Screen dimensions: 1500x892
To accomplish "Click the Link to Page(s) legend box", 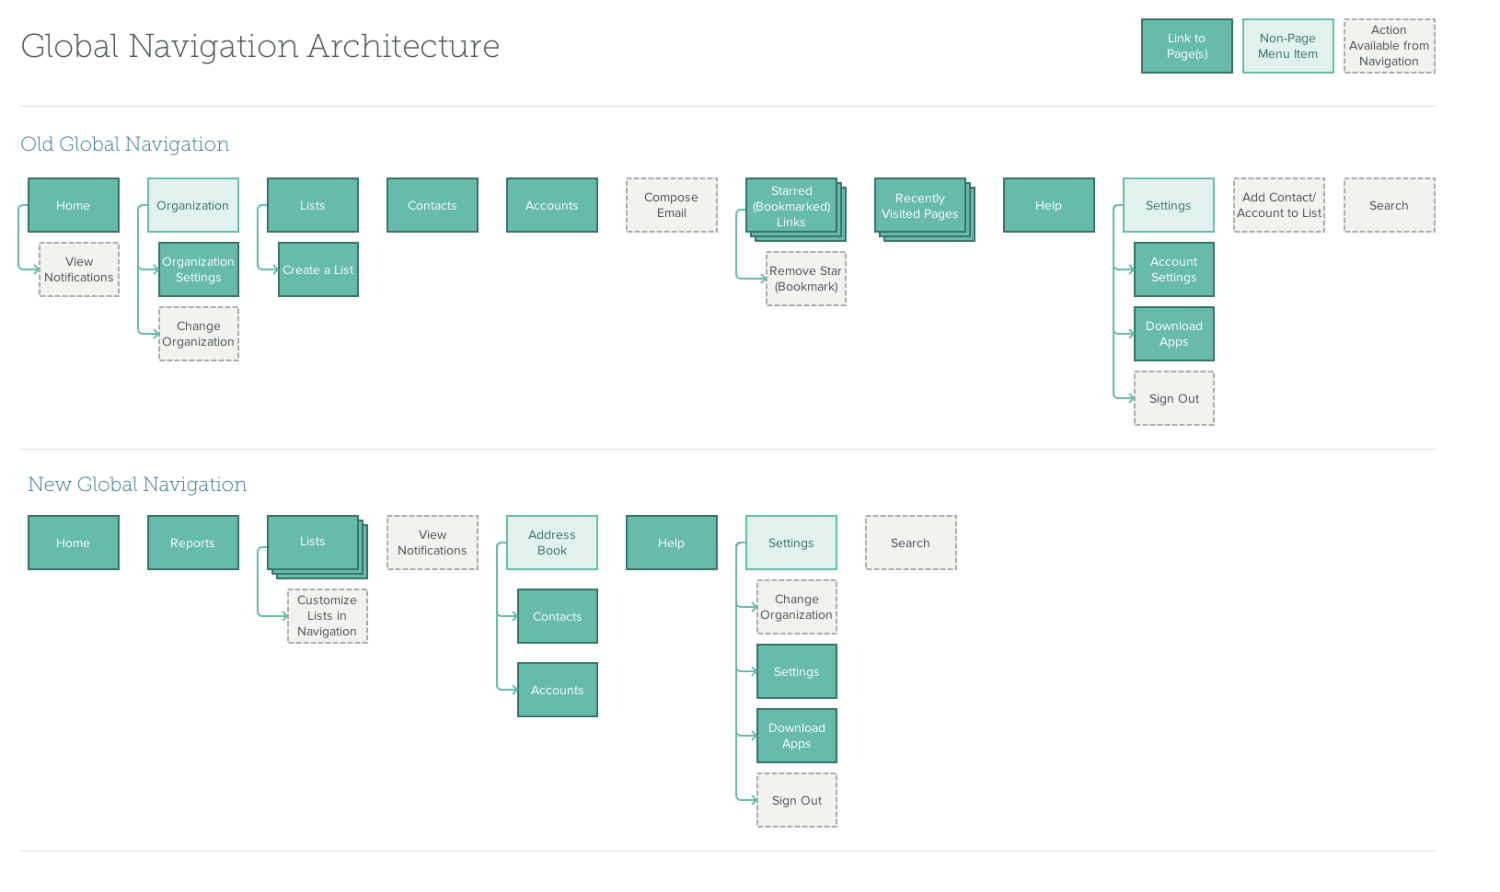I will 1187,46.
